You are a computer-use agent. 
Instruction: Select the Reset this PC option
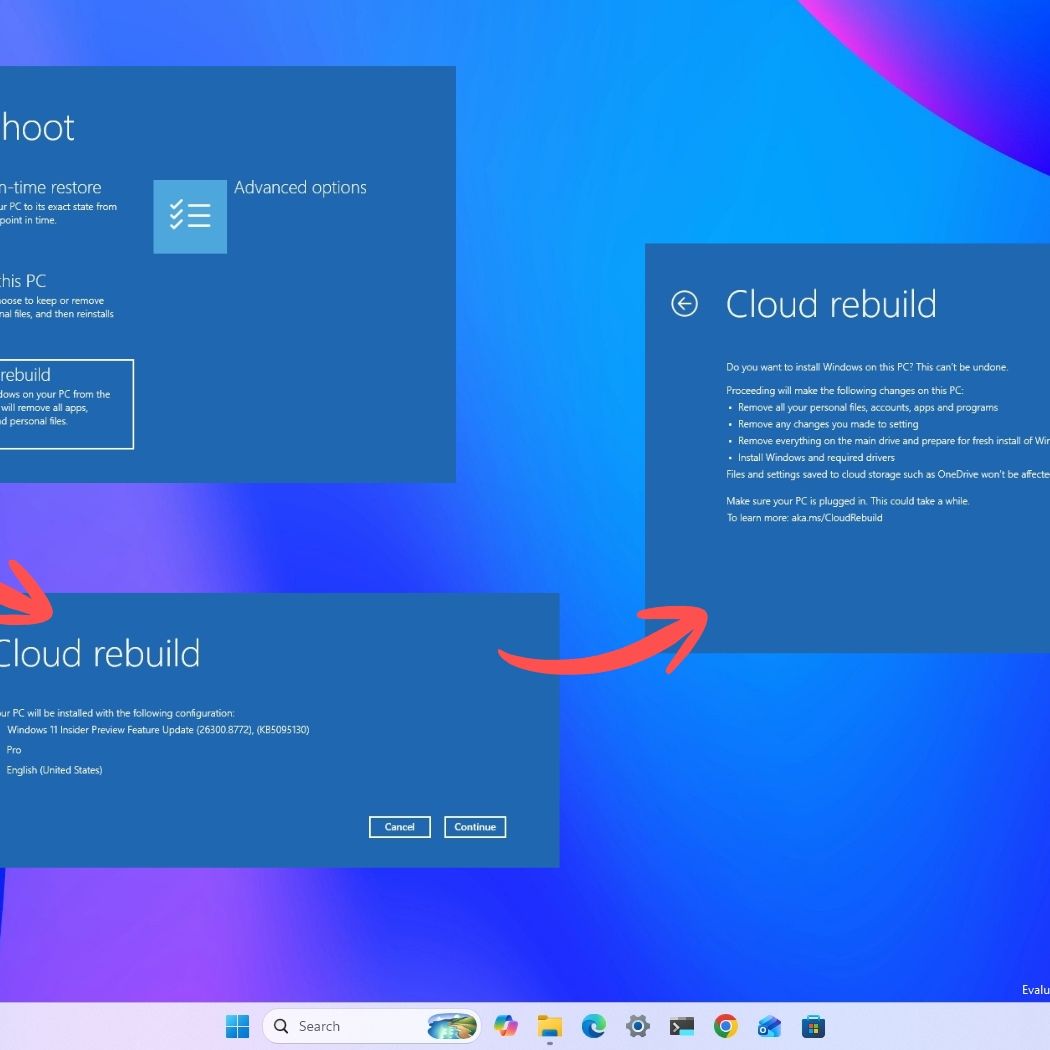coord(57,295)
